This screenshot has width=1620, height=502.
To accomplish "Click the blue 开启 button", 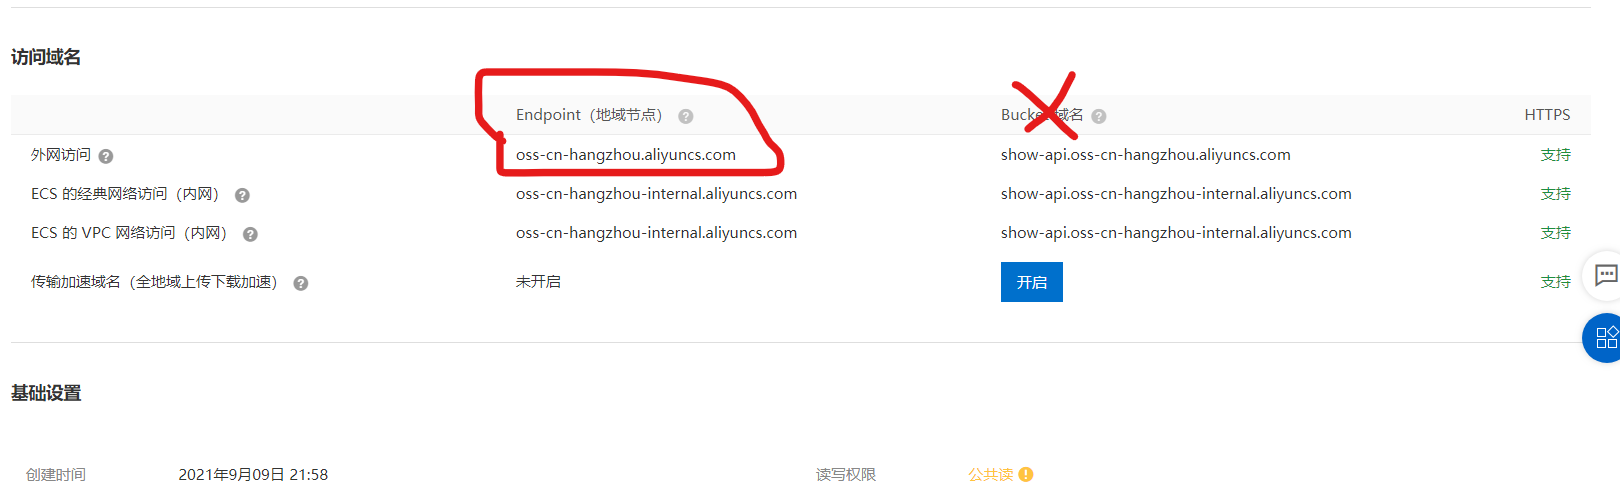I will coord(1031,282).
